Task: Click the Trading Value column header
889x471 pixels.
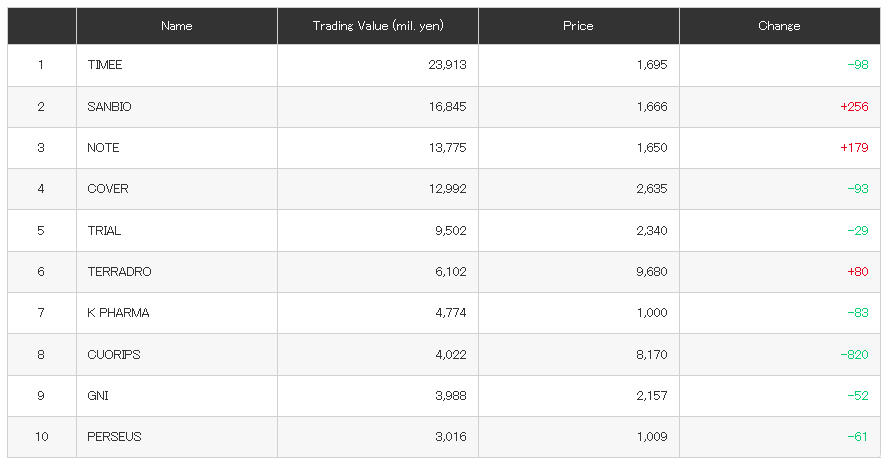Action: 378,26
